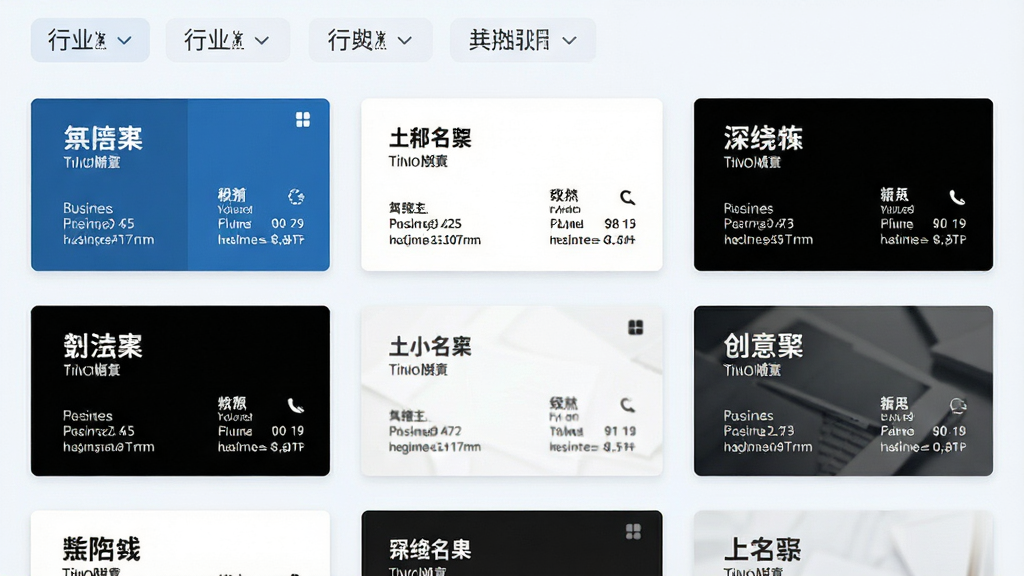The image size is (1024, 576).
Task: Open the gray laptop-background 创意 card
Action: pyautogui.click(x=843, y=391)
